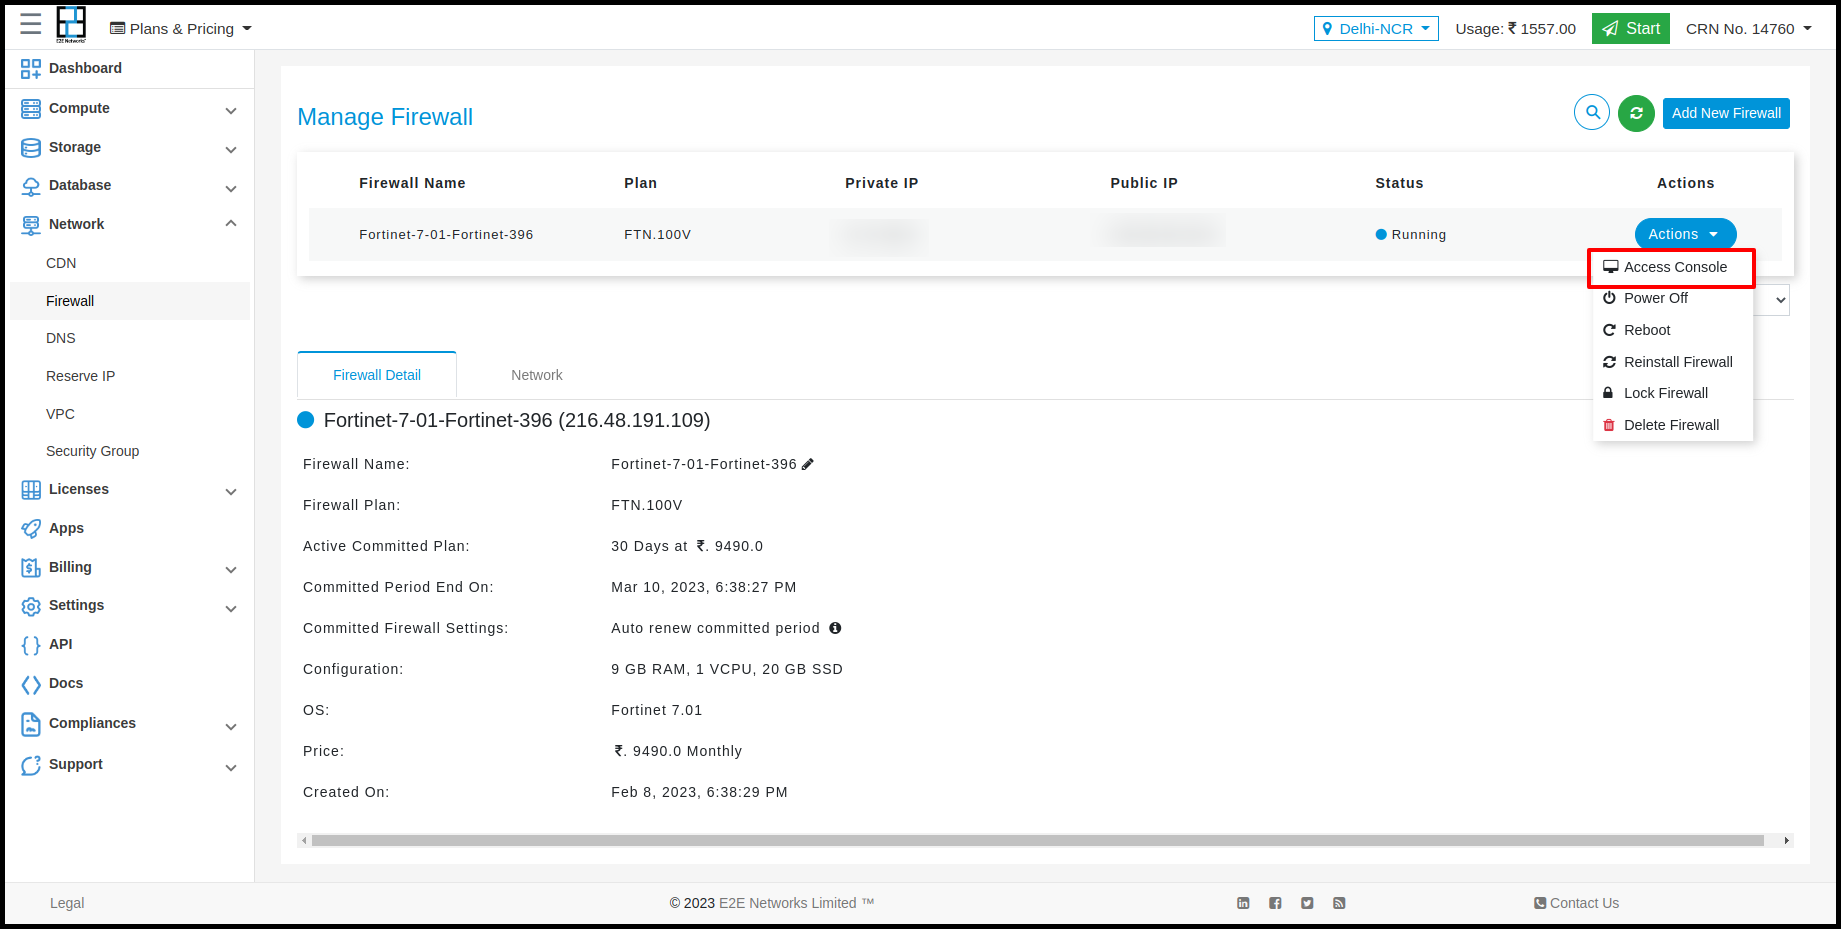Screen dimensions: 1841x929
Task: Open DNS under Network
Action: point(61,338)
